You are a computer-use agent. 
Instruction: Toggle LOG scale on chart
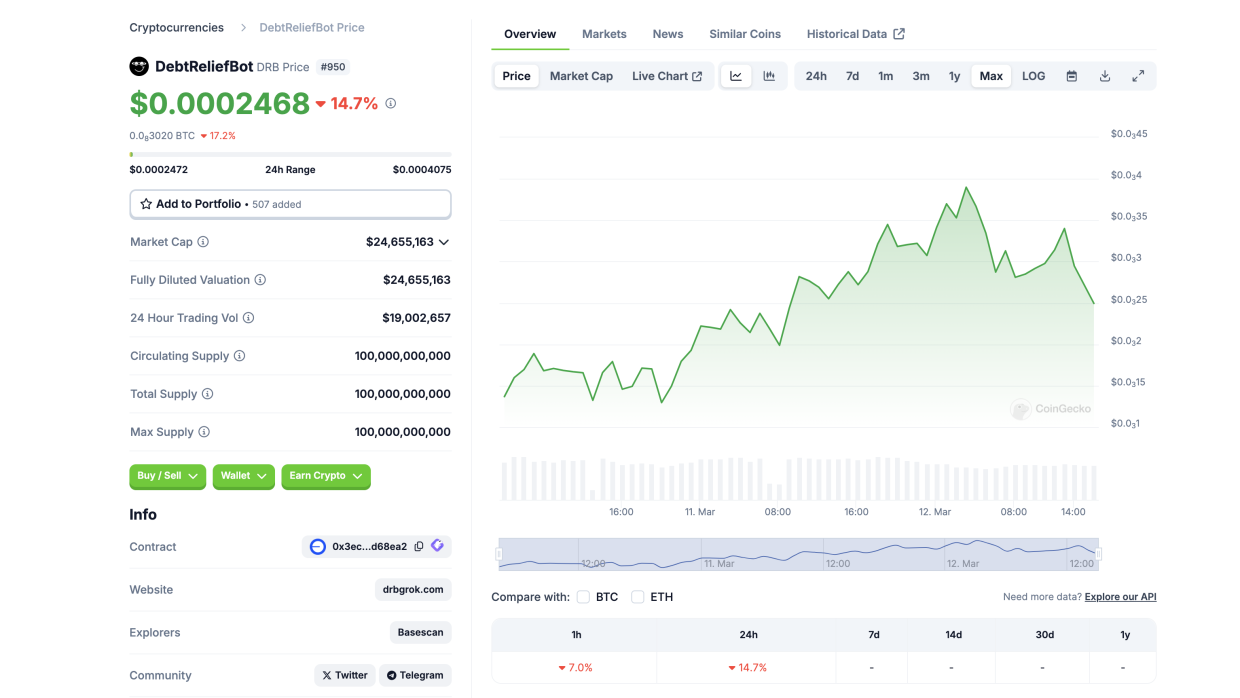(1033, 76)
